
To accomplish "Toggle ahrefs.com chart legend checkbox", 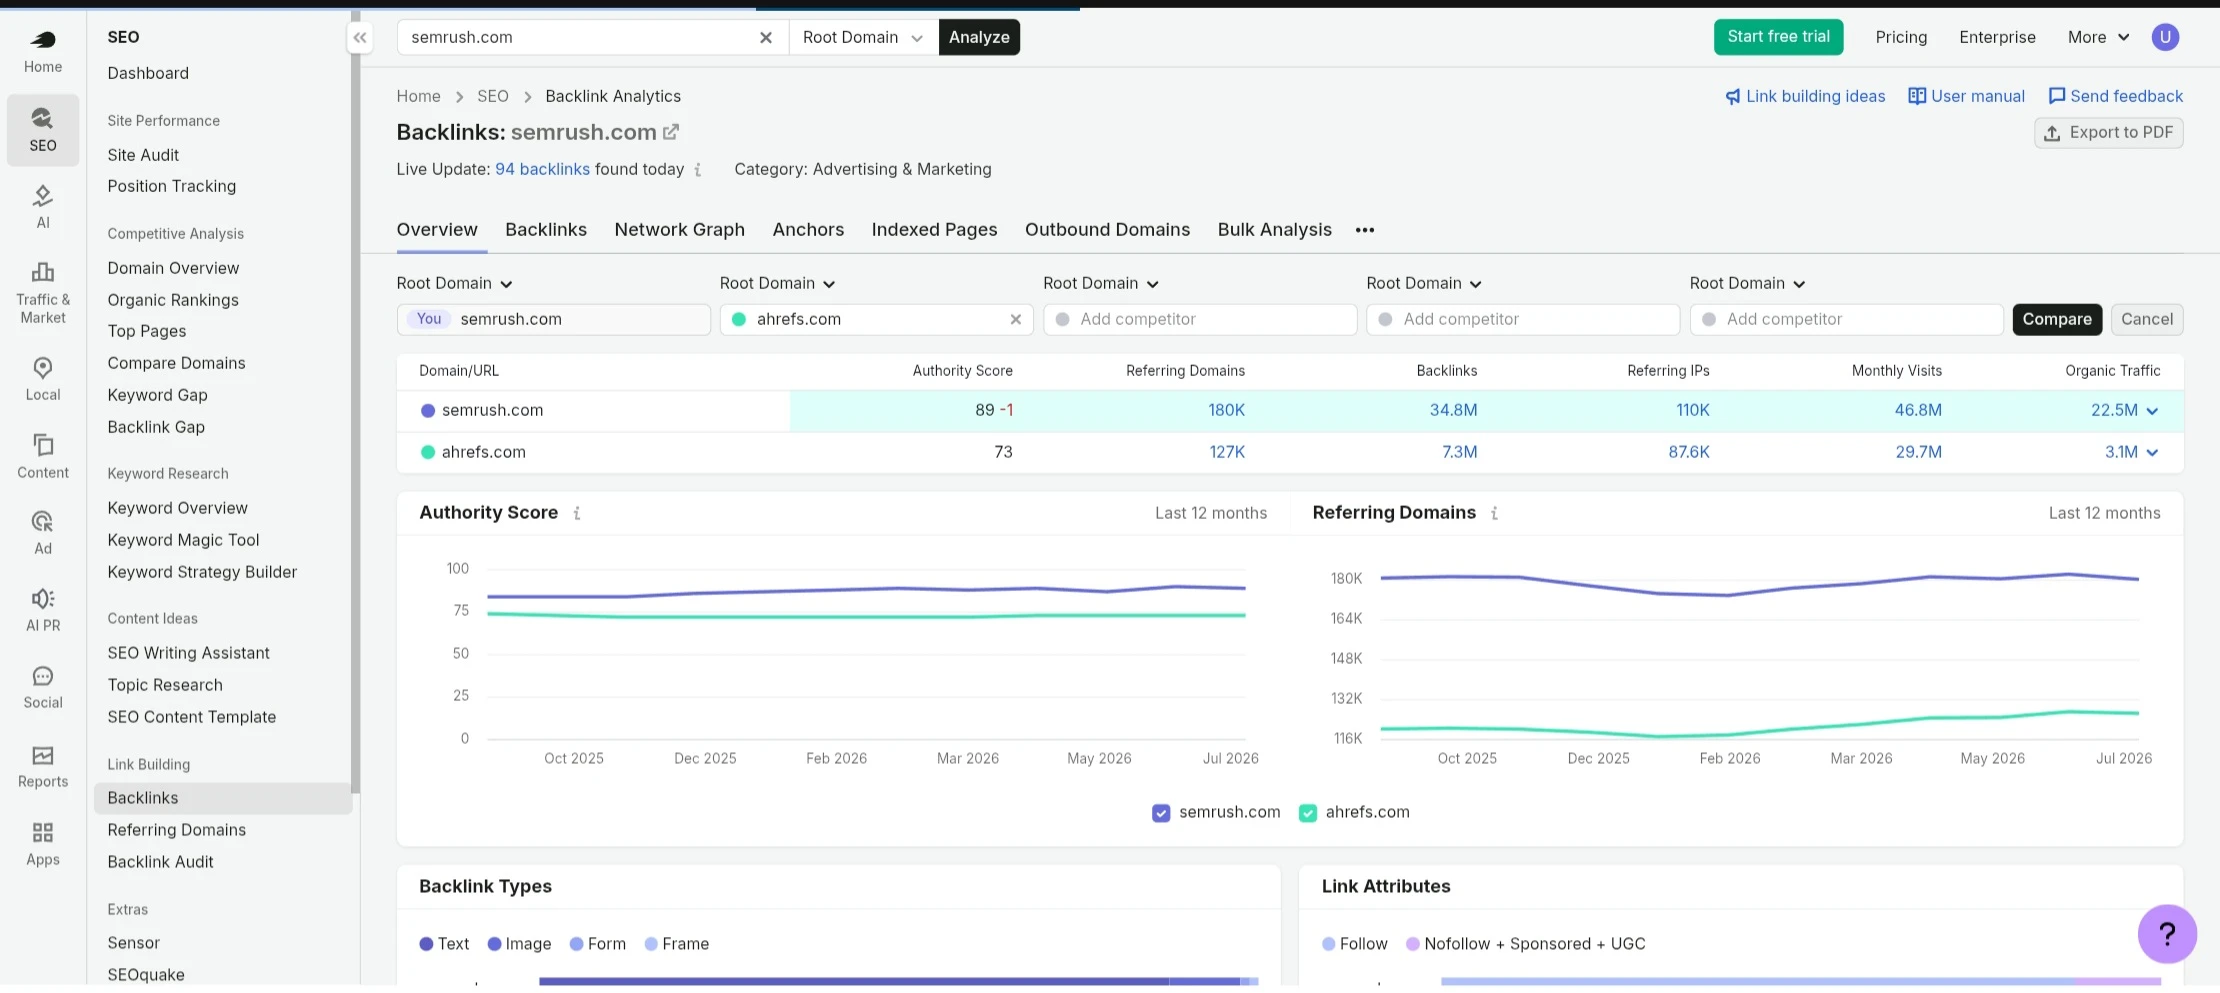I will (1308, 813).
